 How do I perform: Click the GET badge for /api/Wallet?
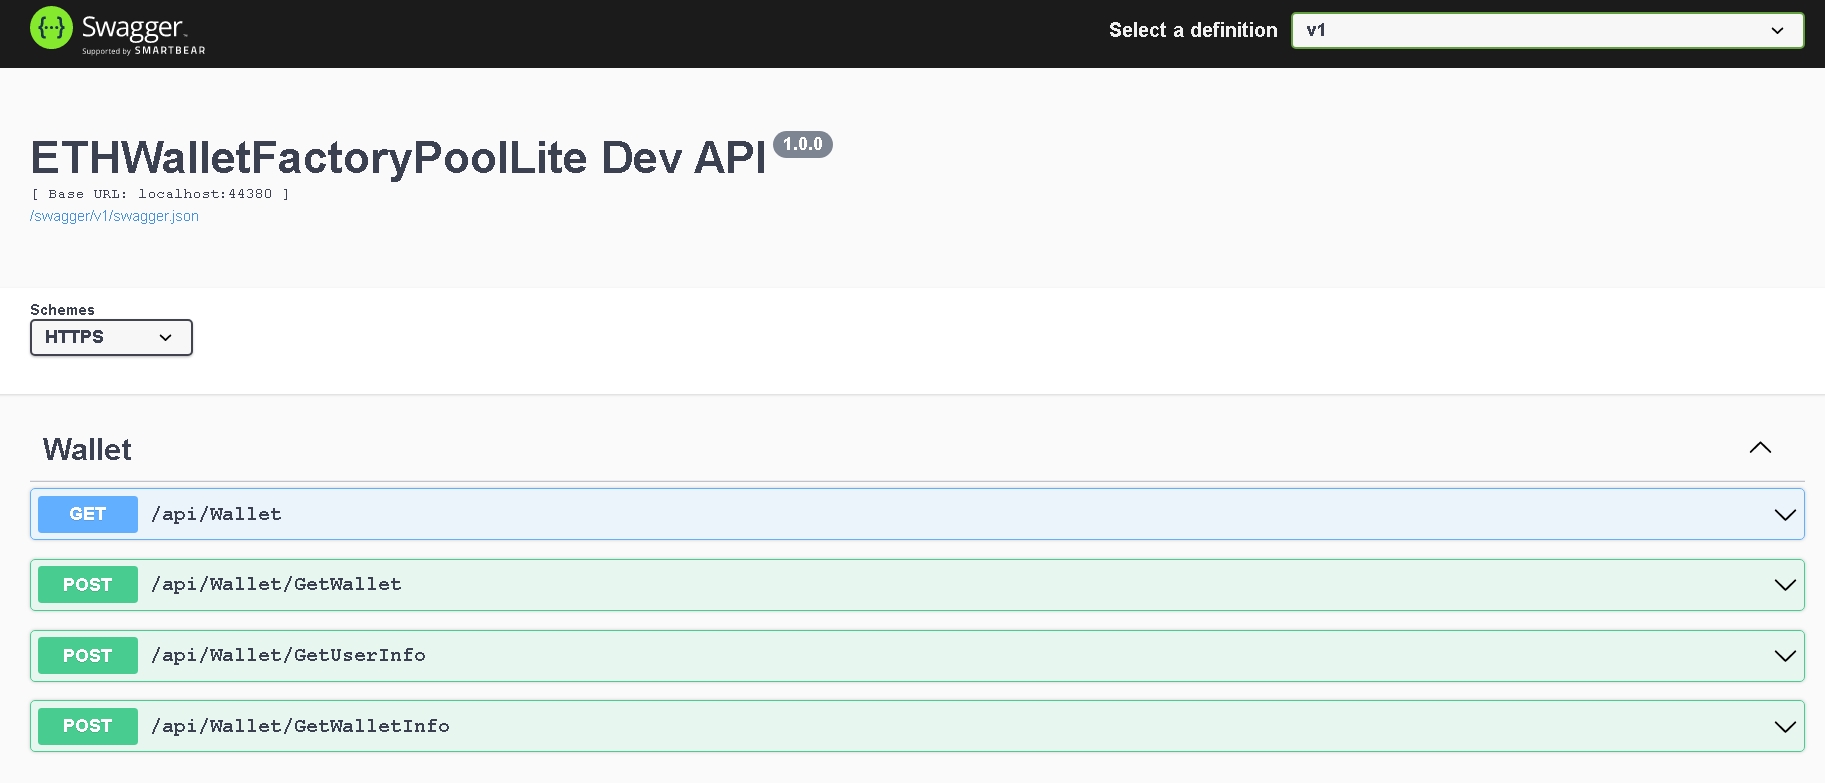[88, 514]
